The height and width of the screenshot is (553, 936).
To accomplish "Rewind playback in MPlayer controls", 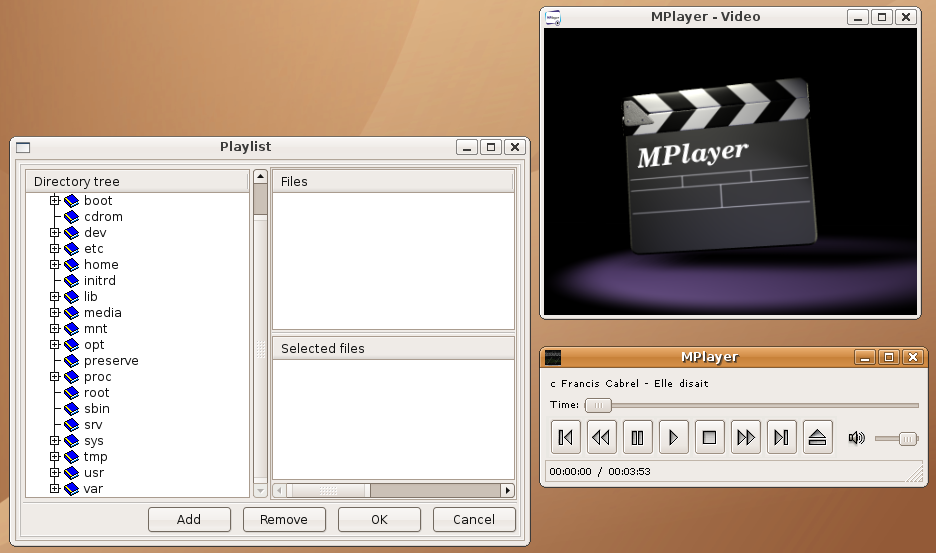I will pos(601,438).
